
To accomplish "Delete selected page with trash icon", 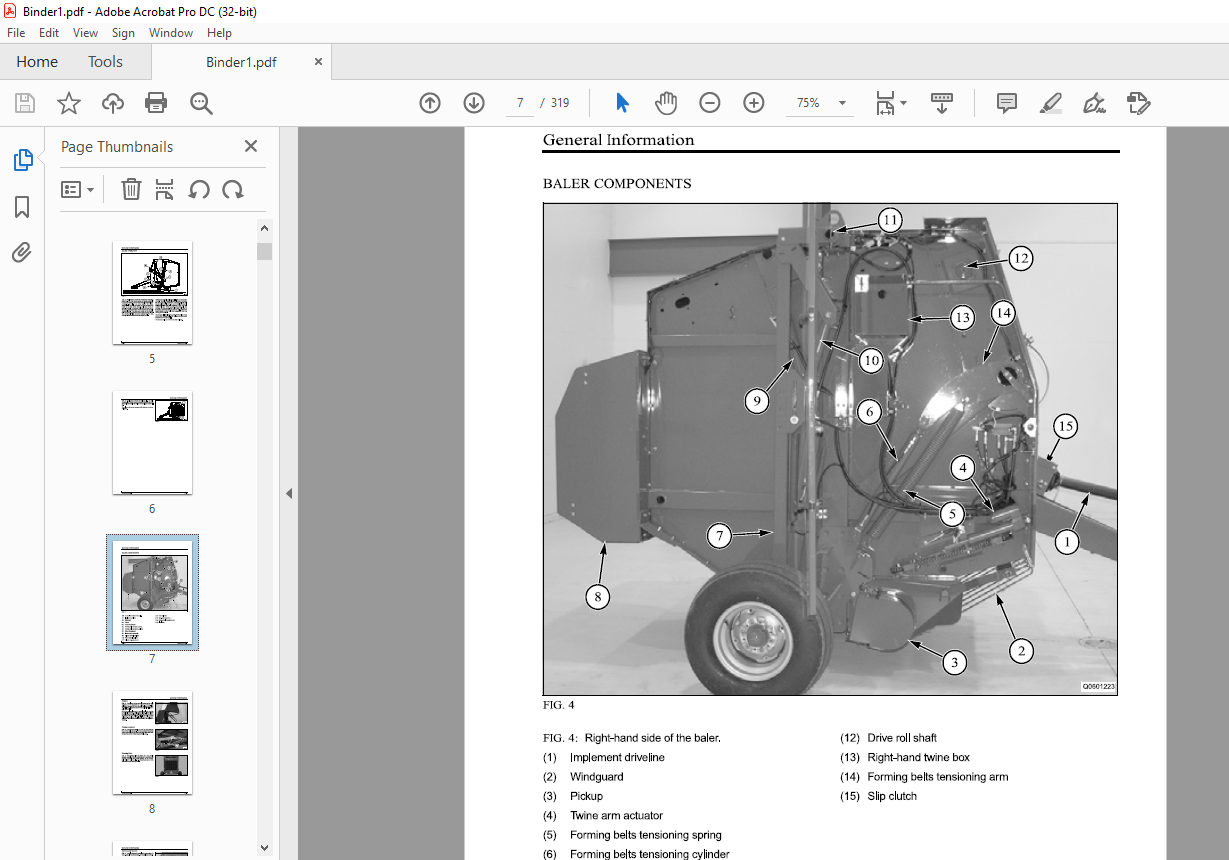I will [x=131, y=189].
